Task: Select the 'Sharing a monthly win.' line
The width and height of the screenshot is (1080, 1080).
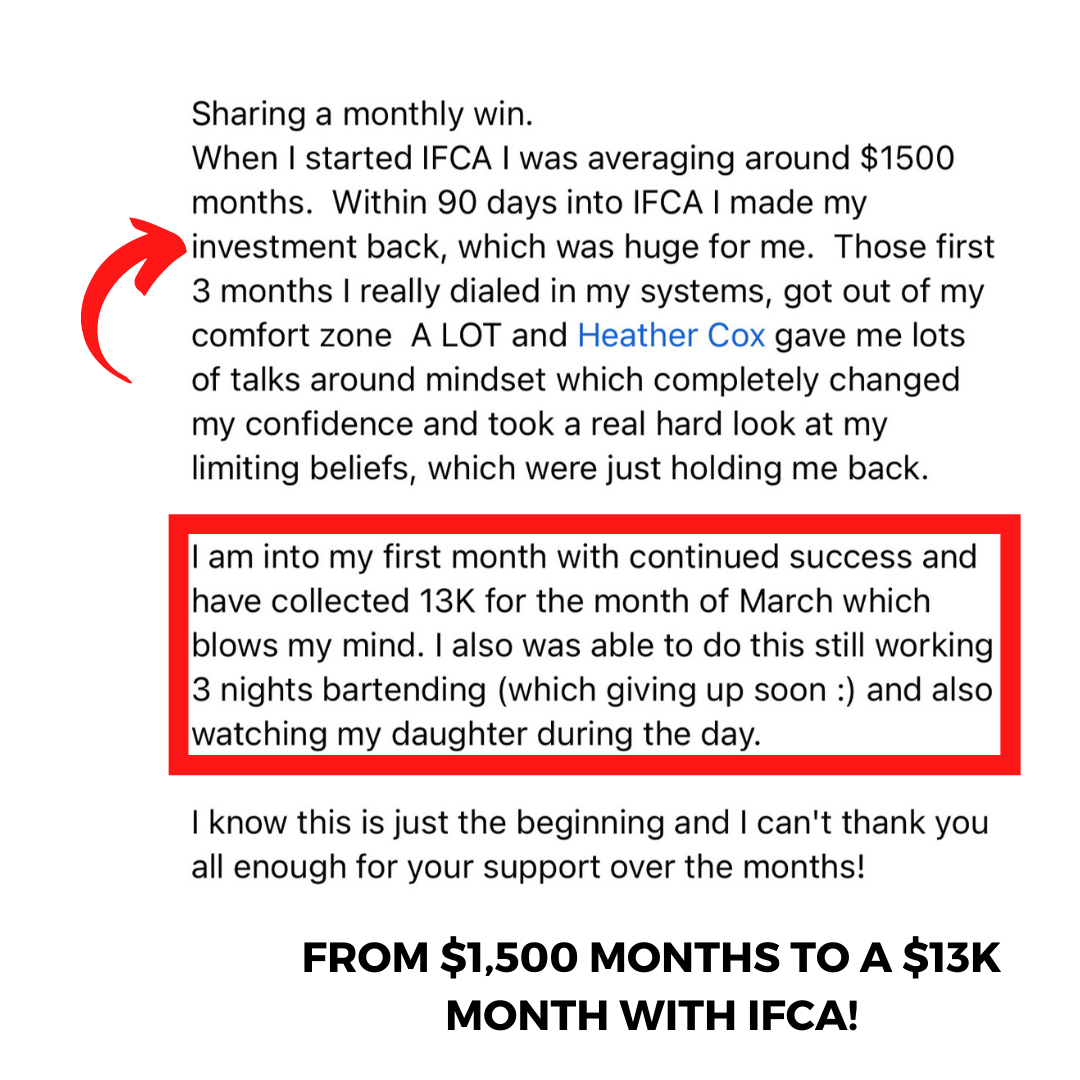Action: click(x=362, y=114)
